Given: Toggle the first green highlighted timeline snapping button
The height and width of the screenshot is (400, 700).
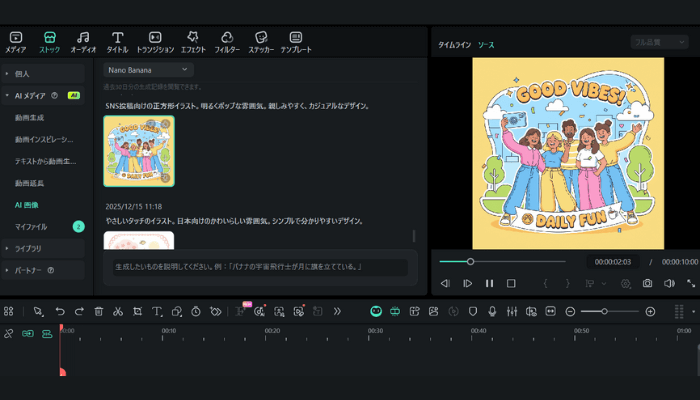Looking at the screenshot, I should tap(376, 312).
